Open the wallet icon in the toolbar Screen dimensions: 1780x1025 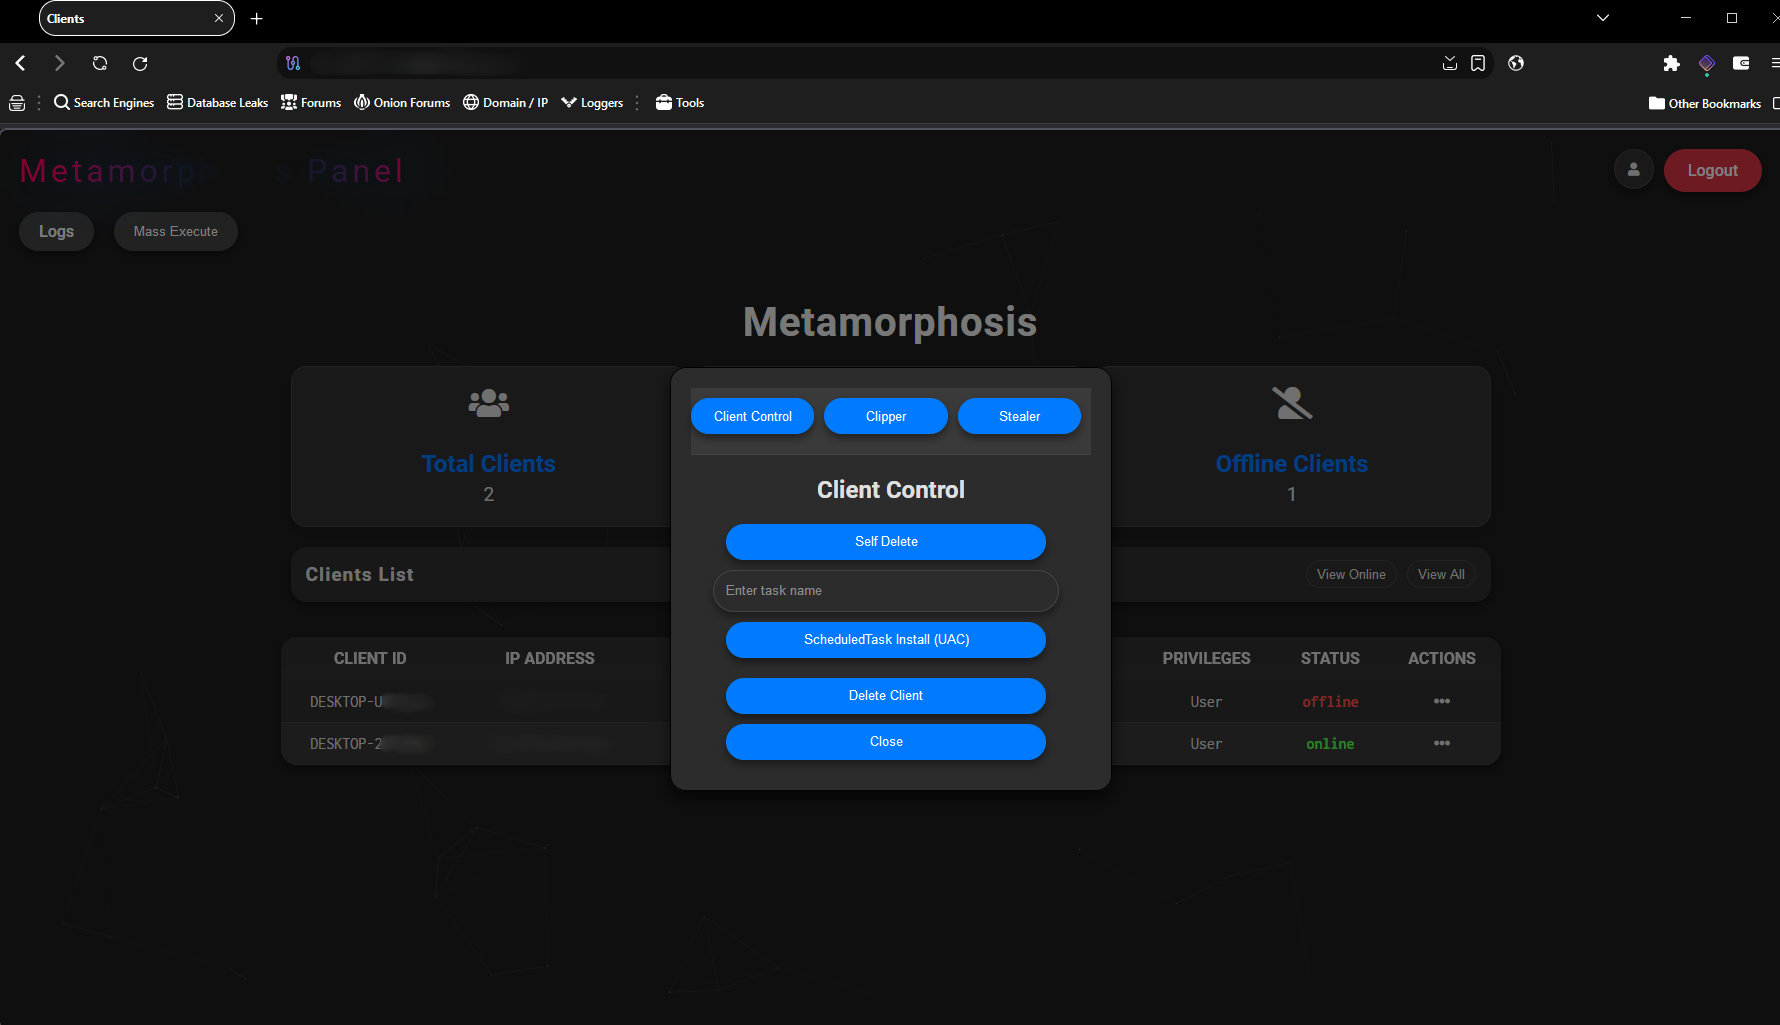click(x=1741, y=63)
